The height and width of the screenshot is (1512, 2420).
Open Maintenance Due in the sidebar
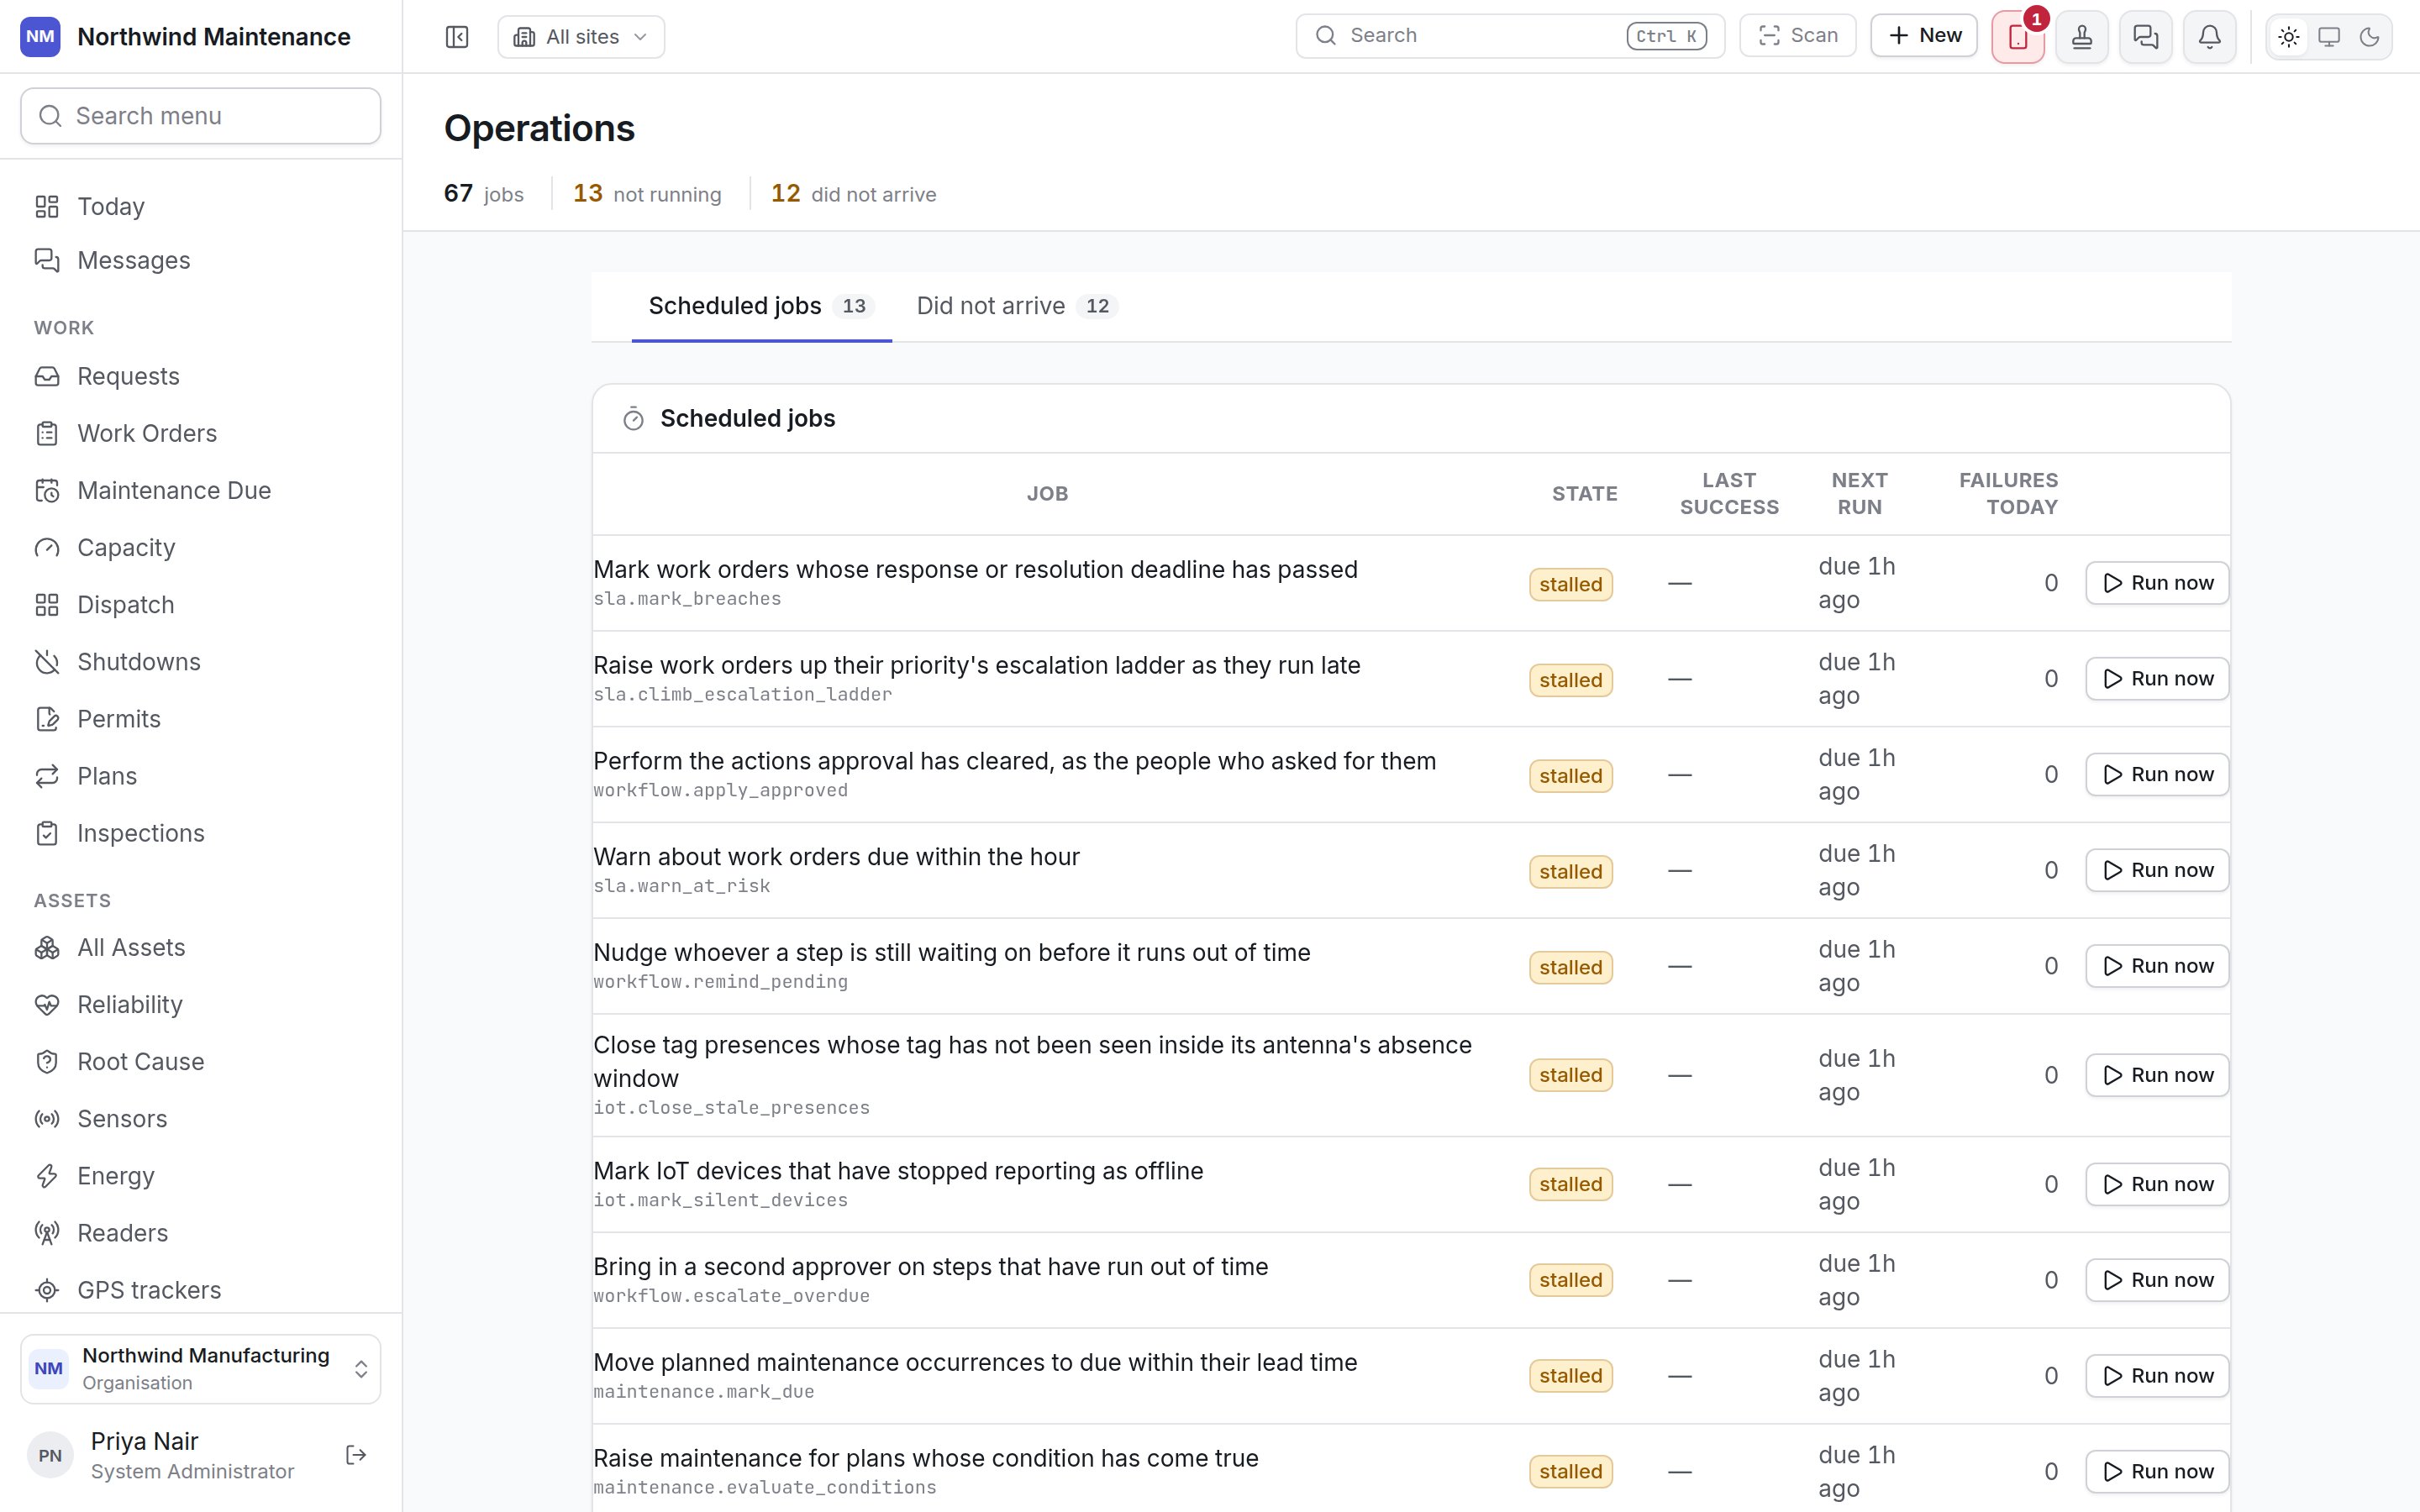click(x=201, y=490)
